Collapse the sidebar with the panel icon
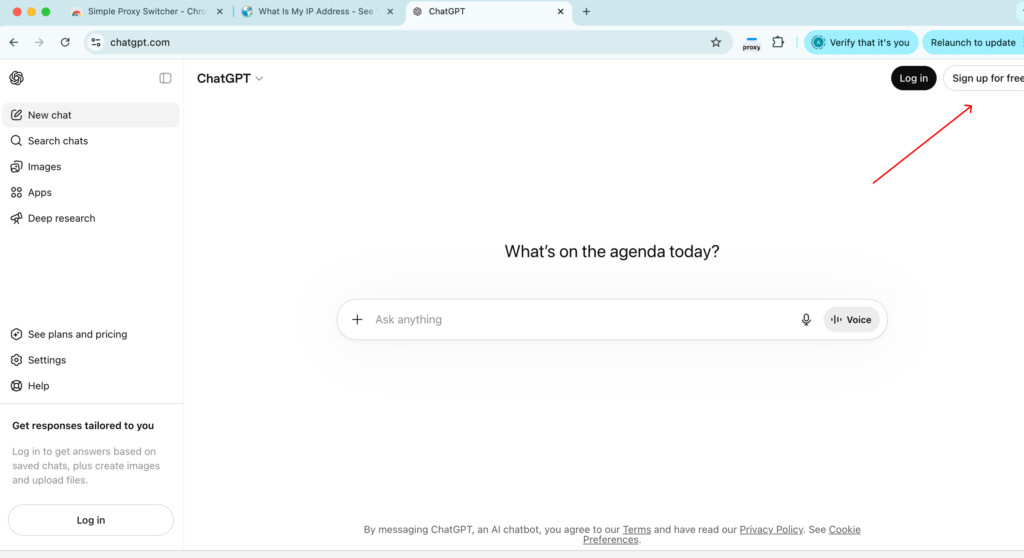The width and height of the screenshot is (1024, 558). pyautogui.click(x=165, y=78)
